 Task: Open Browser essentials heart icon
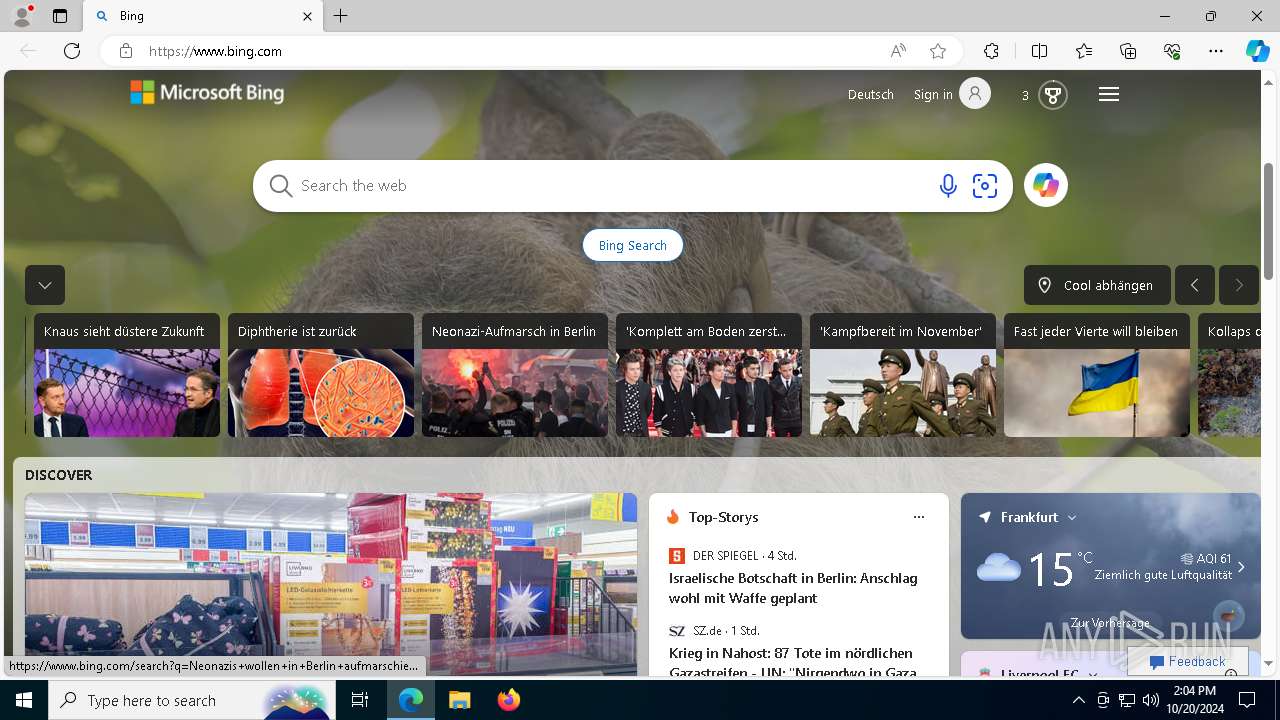(x=1172, y=51)
